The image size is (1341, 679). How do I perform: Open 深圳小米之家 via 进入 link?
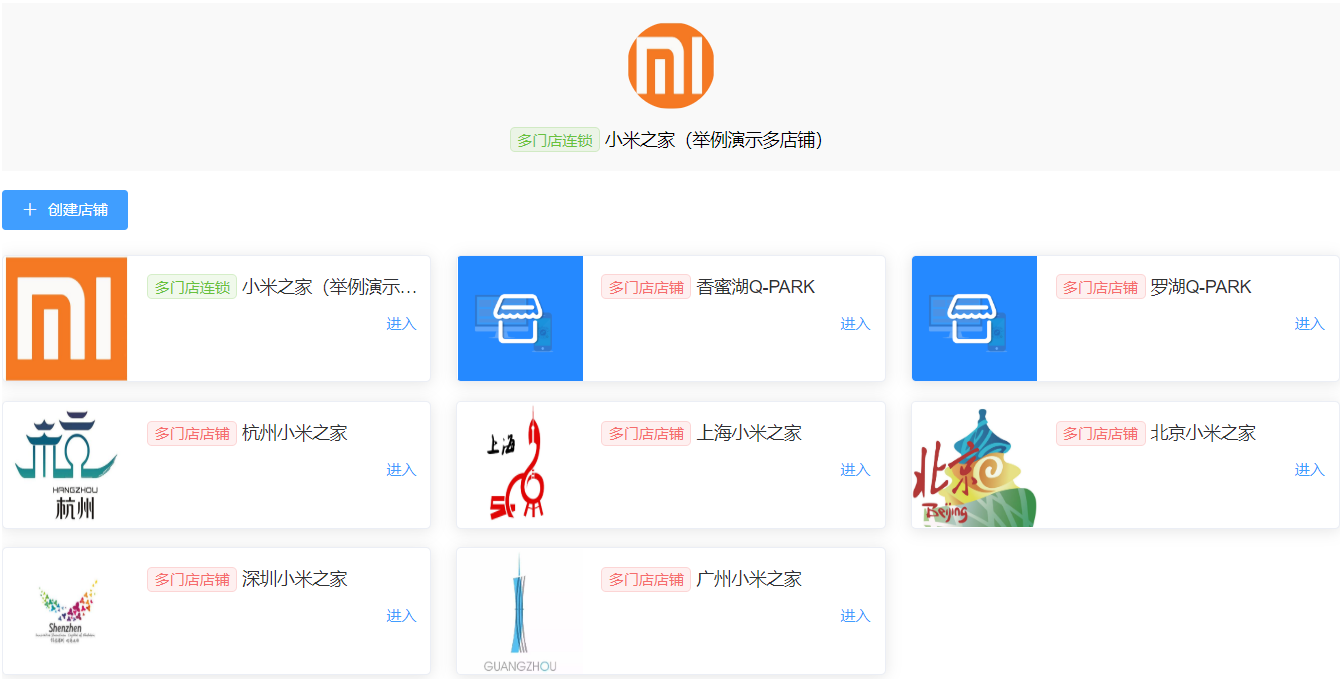401,616
